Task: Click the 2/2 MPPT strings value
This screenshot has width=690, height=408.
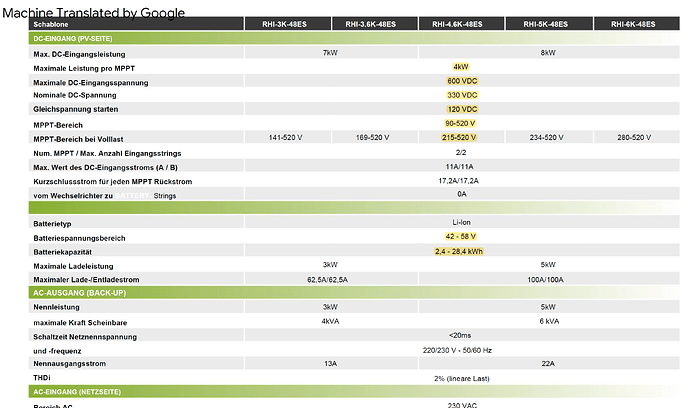Action: pos(461,152)
